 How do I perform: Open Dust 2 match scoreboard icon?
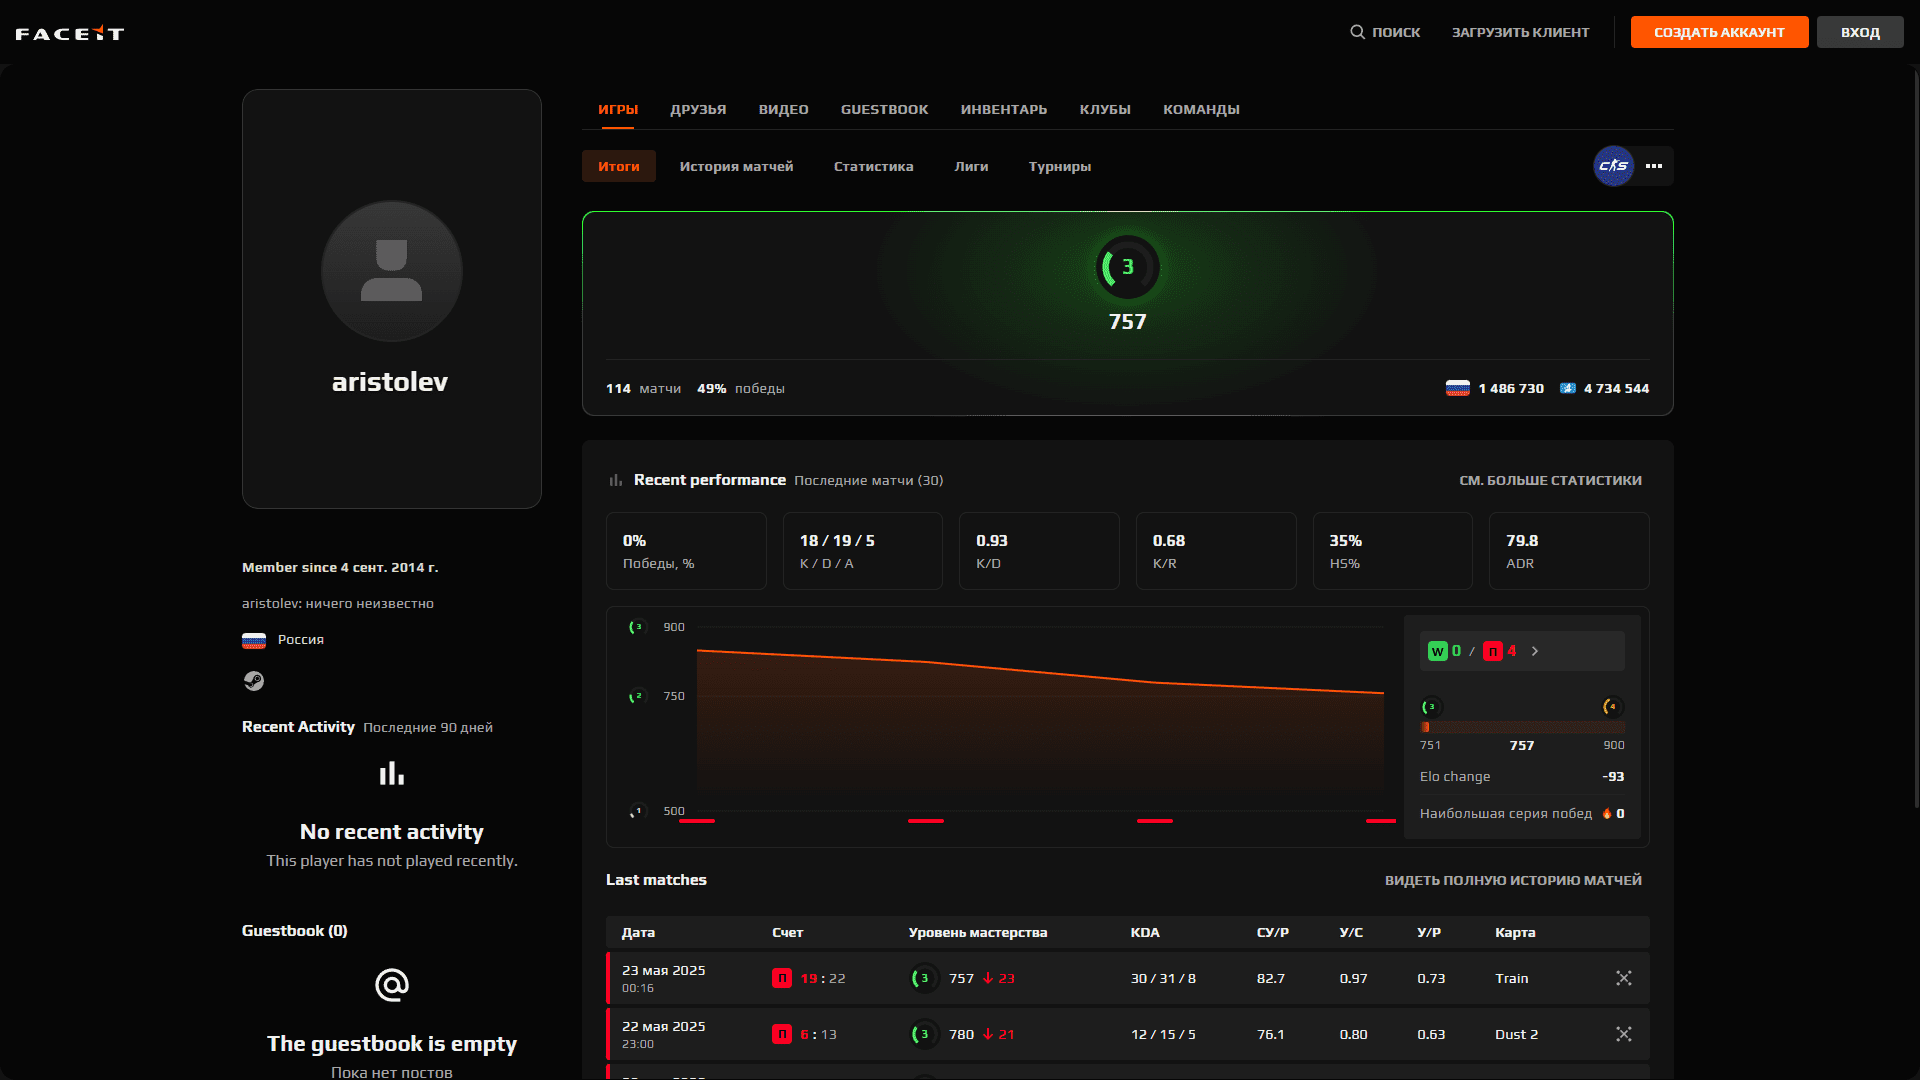point(1623,1034)
